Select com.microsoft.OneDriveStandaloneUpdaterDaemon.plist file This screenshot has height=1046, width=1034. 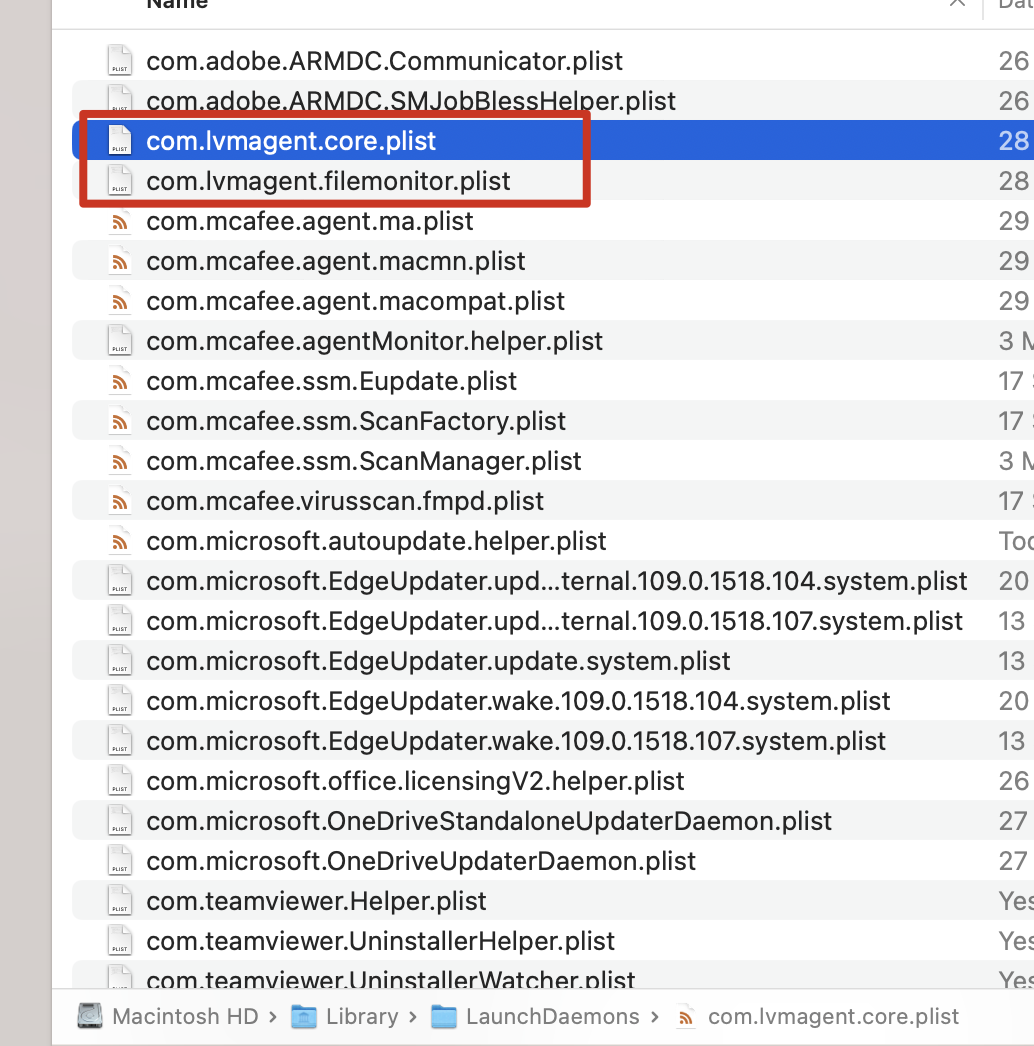click(489, 822)
